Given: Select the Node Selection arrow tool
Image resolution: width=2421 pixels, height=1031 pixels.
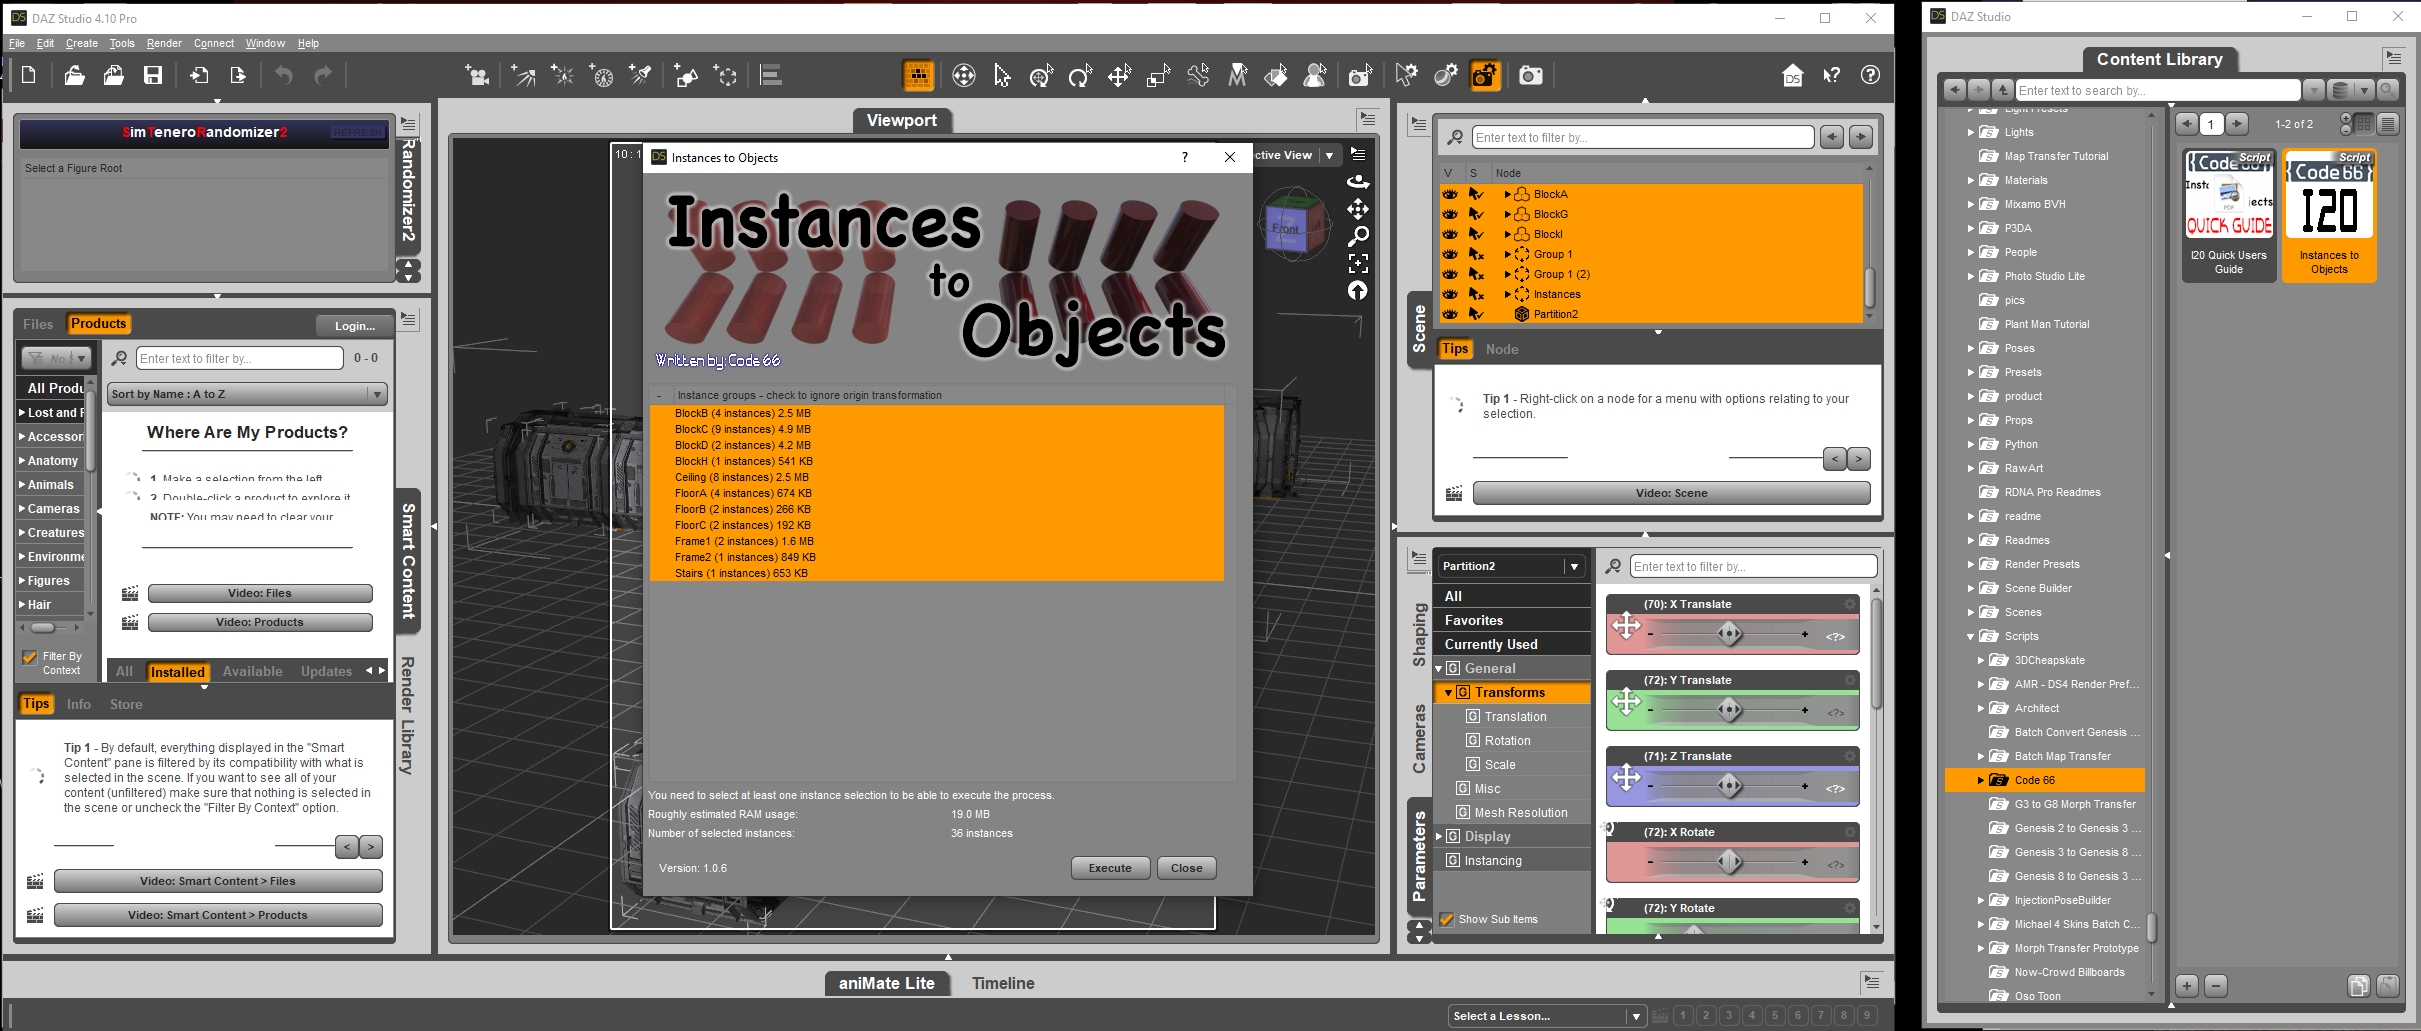Looking at the screenshot, I should 1002,75.
